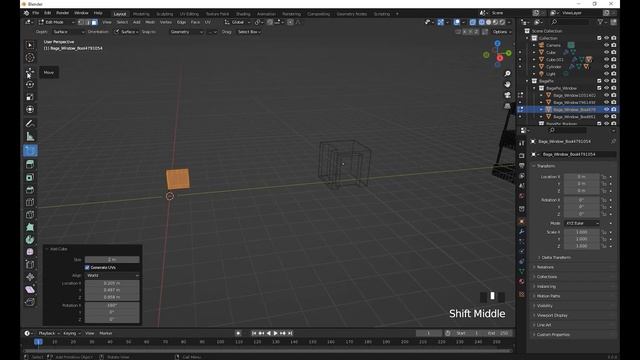Open the File menu
The image size is (640, 360).
click(x=36, y=13)
